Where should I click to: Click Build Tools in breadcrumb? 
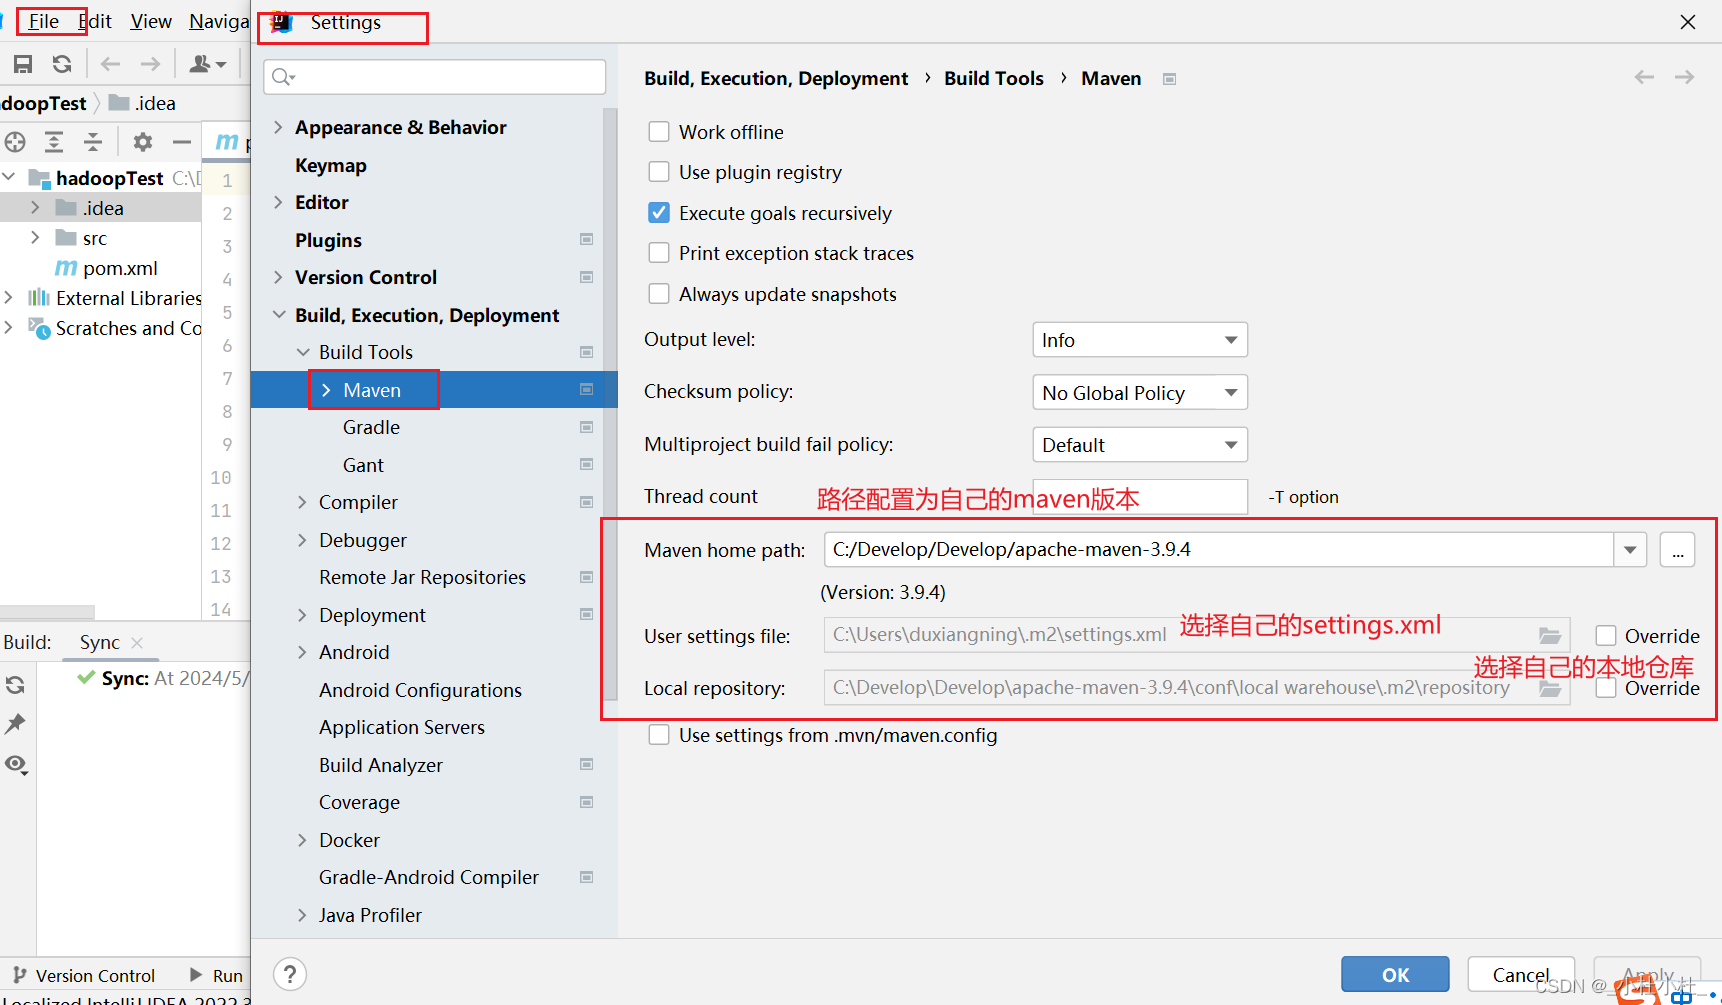coord(994,78)
